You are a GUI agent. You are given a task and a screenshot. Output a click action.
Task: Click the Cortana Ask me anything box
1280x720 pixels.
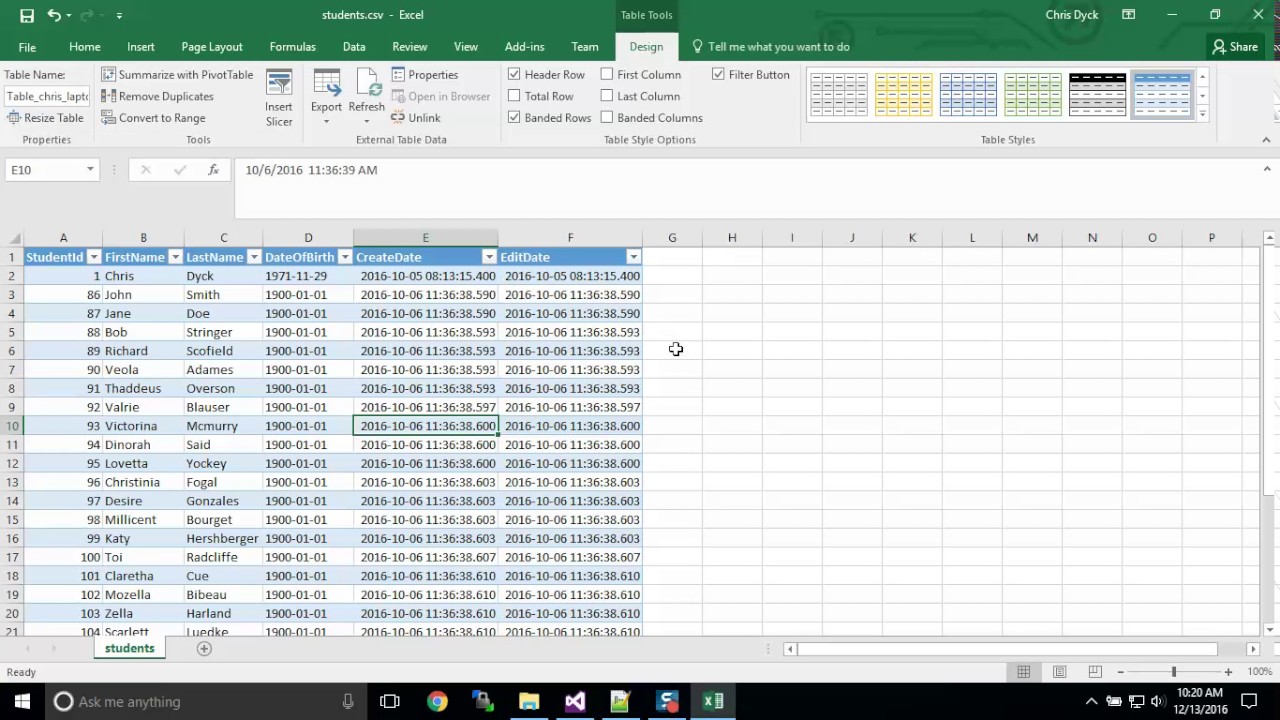point(205,702)
